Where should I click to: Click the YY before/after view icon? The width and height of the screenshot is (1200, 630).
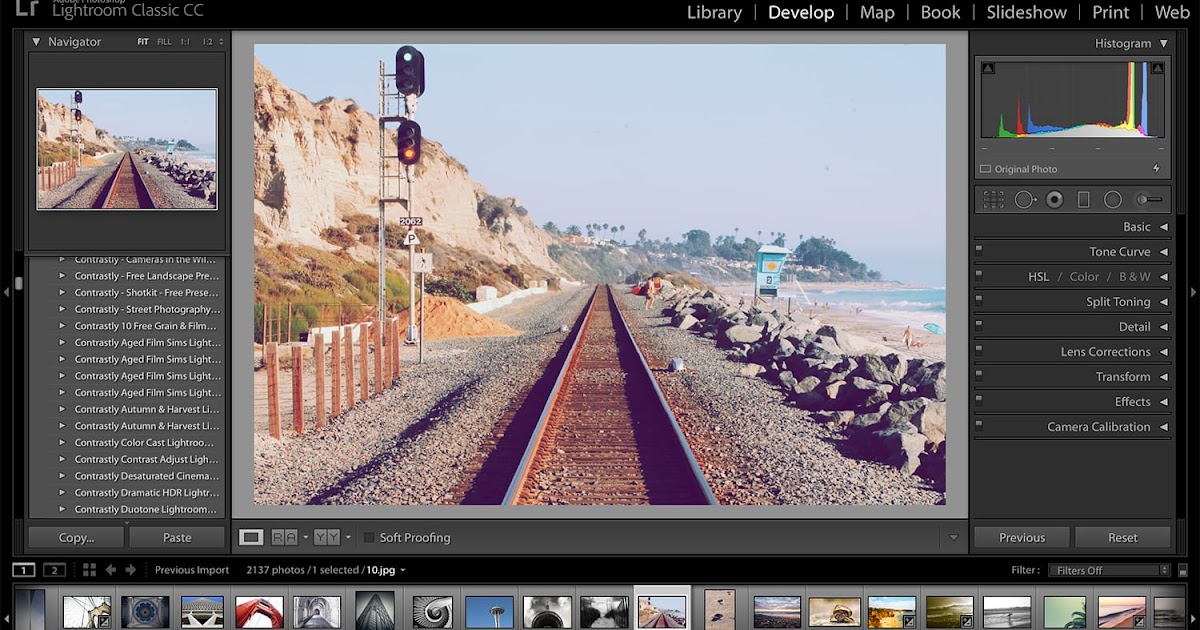point(326,537)
